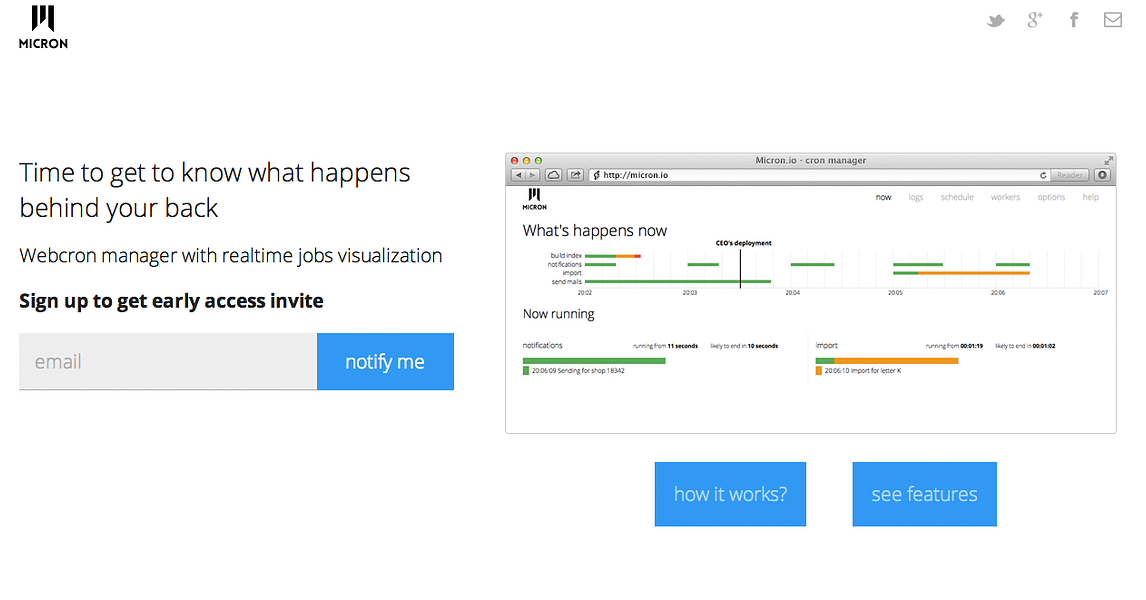Viewport: 1146px width, 600px height.
Task: Click small Micron logo inside mockup
Action: tap(534, 199)
